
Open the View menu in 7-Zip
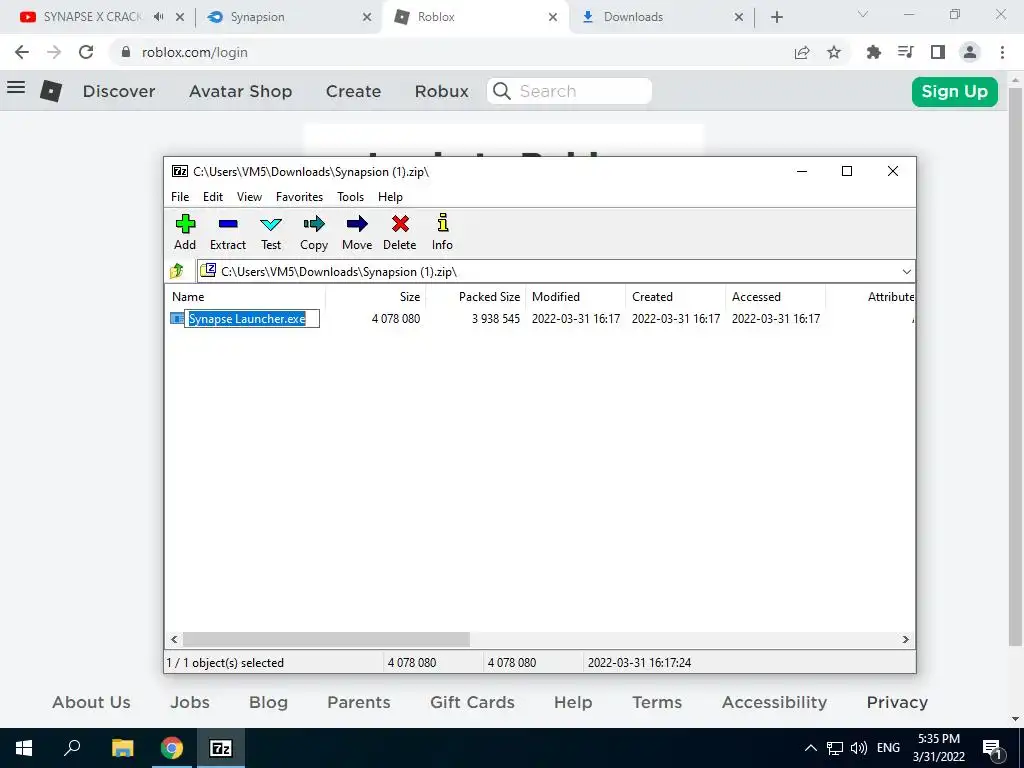click(249, 197)
